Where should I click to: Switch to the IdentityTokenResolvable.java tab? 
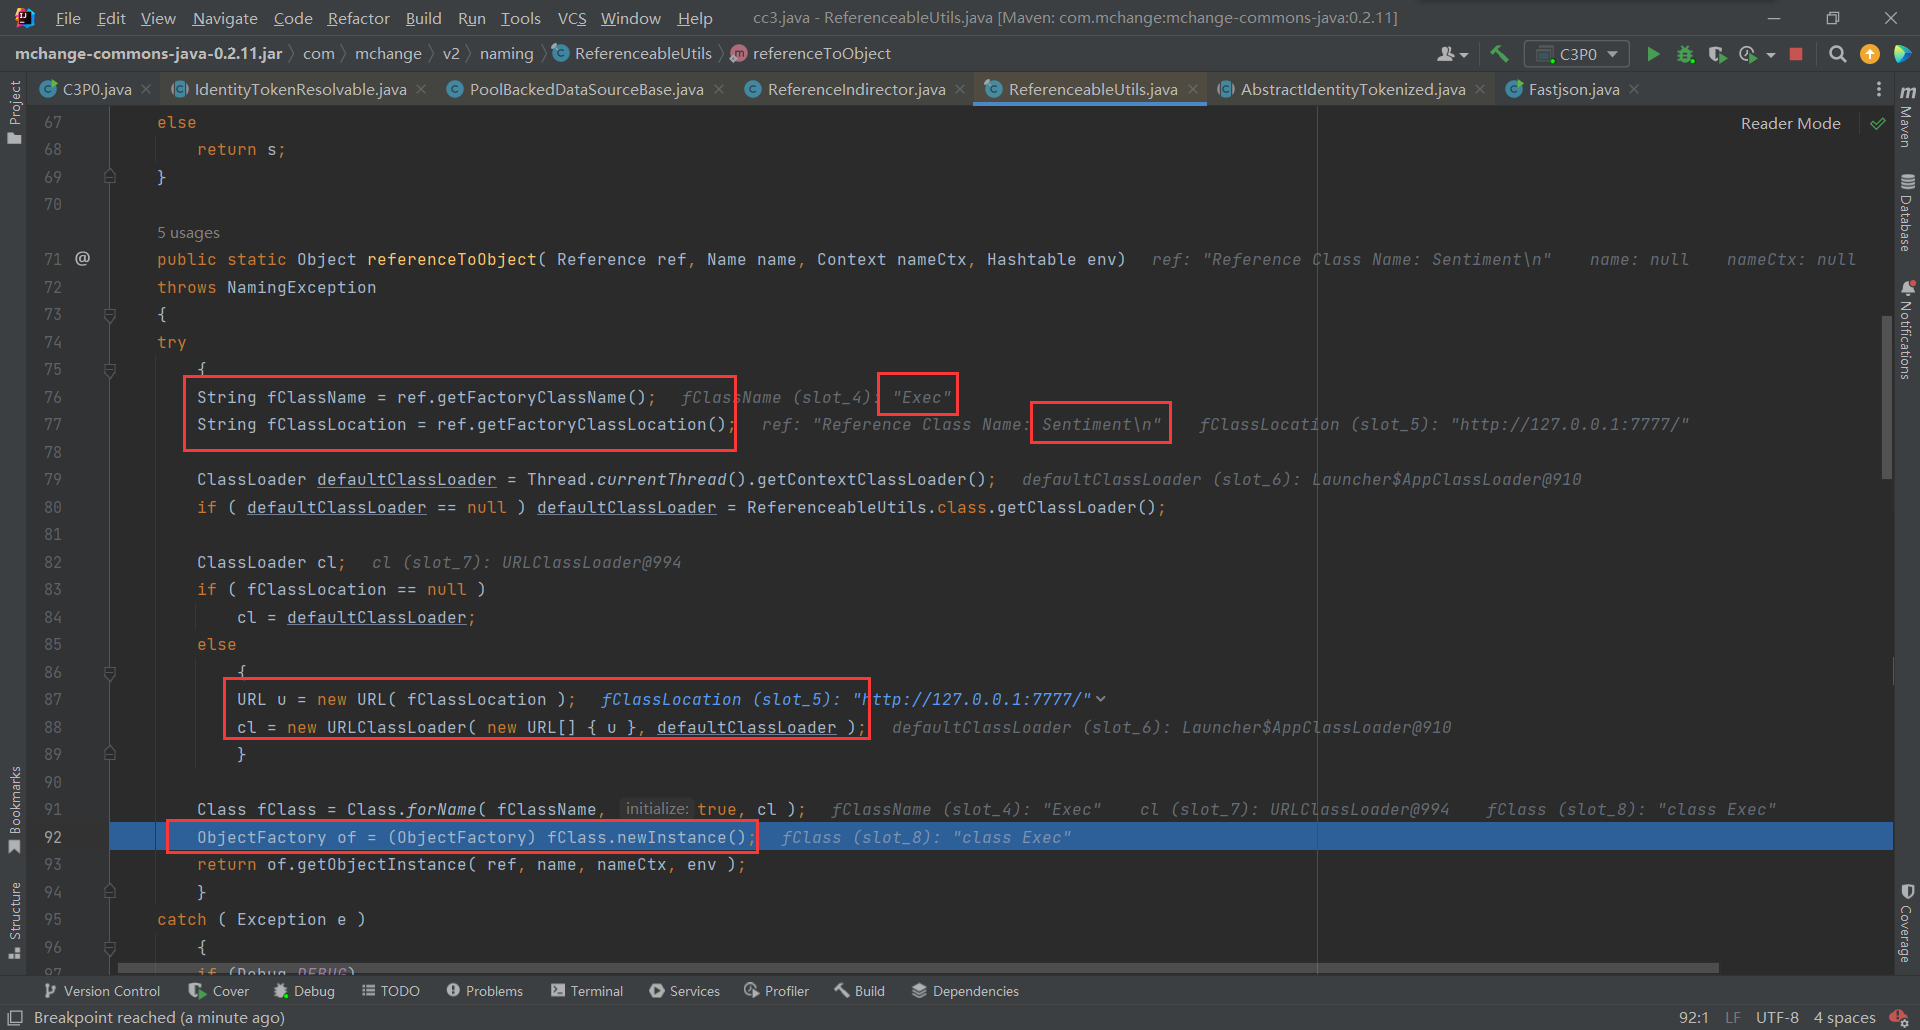(x=300, y=89)
